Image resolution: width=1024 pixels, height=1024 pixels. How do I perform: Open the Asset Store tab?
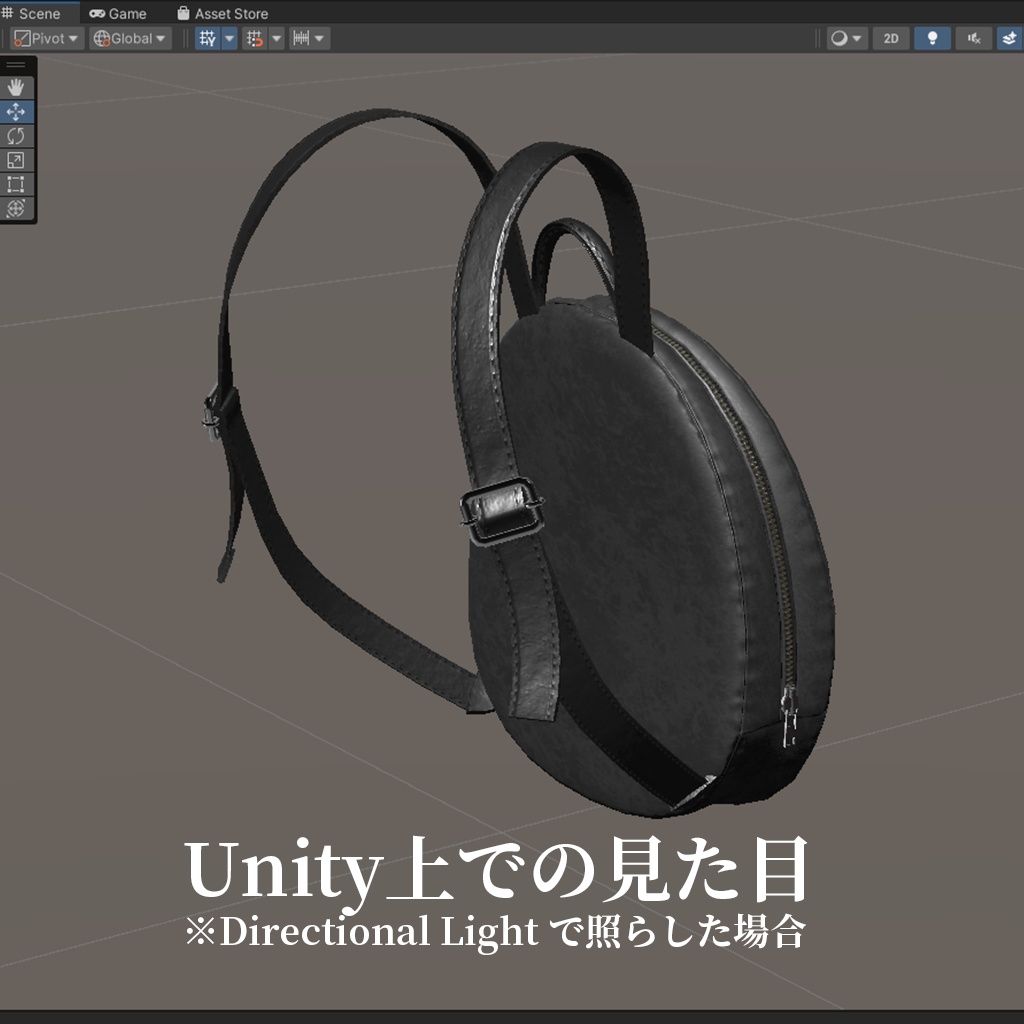tap(223, 13)
